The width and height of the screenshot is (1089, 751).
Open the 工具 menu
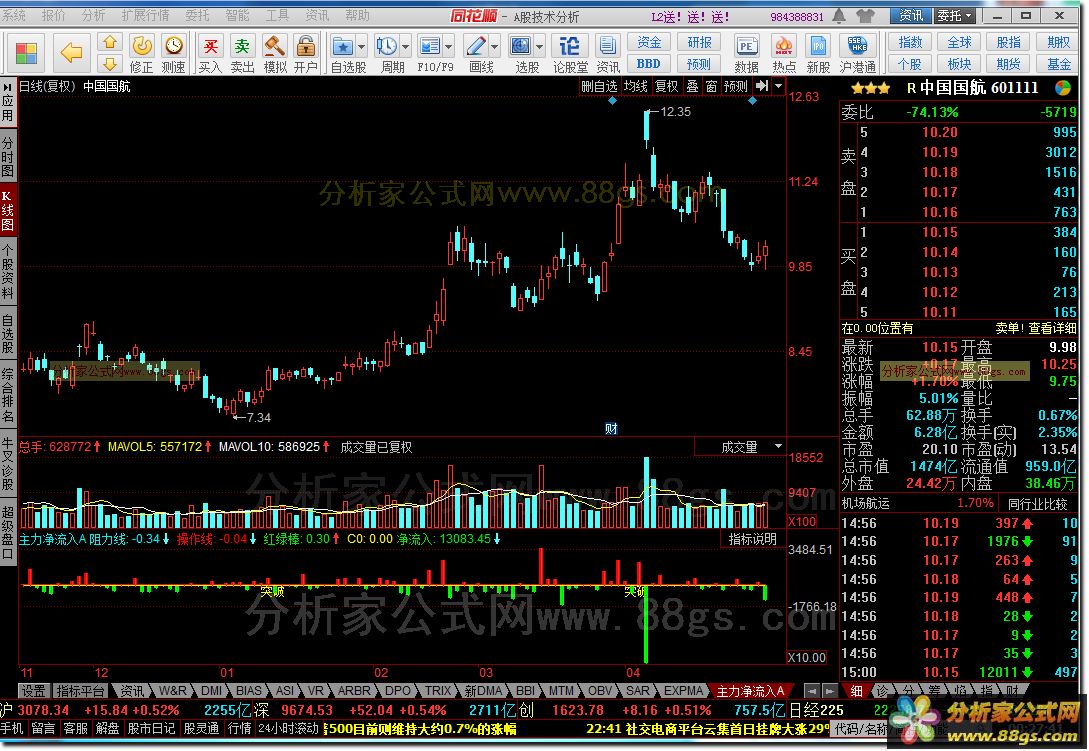(277, 15)
